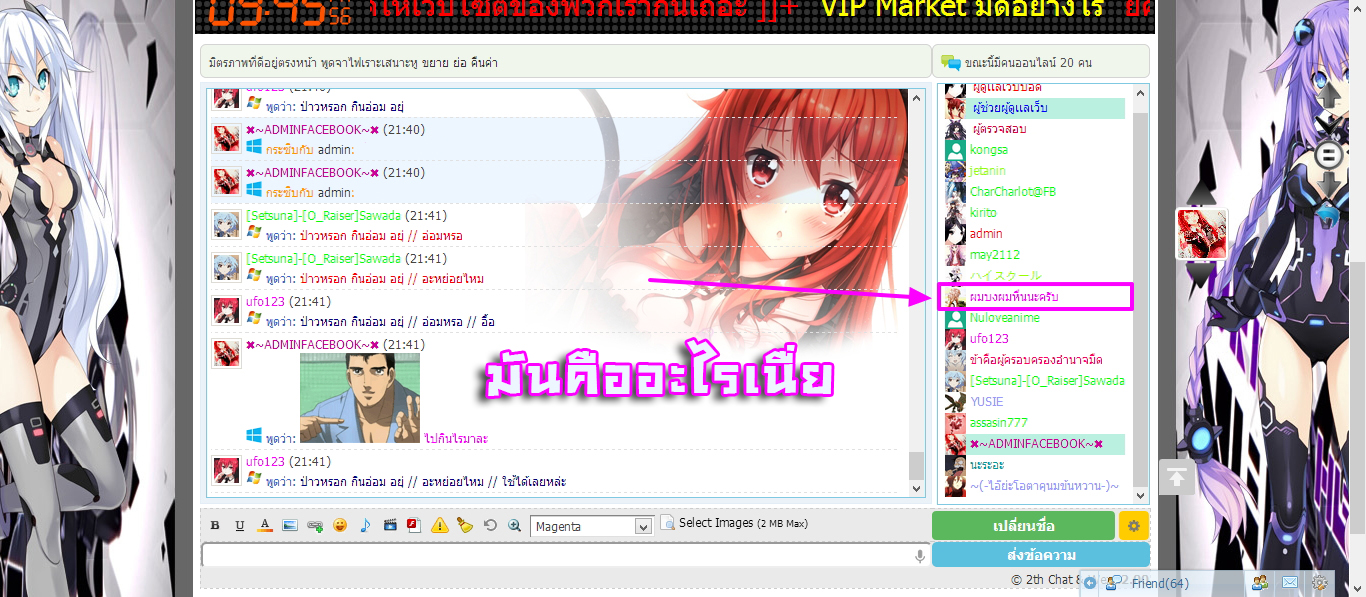1366x597 pixels.
Task: Toggle bold text formatting in chat toolbar
Action: pos(215,525)
